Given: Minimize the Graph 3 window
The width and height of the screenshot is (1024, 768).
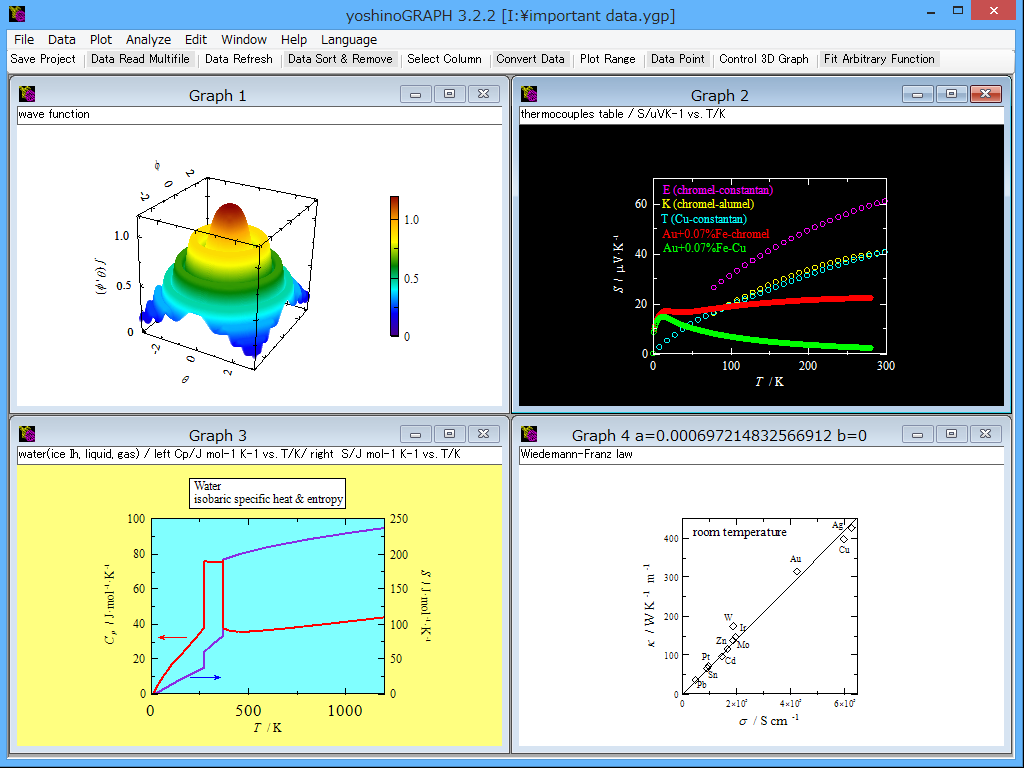Looking at the screenshot, I should pos(415,434).
